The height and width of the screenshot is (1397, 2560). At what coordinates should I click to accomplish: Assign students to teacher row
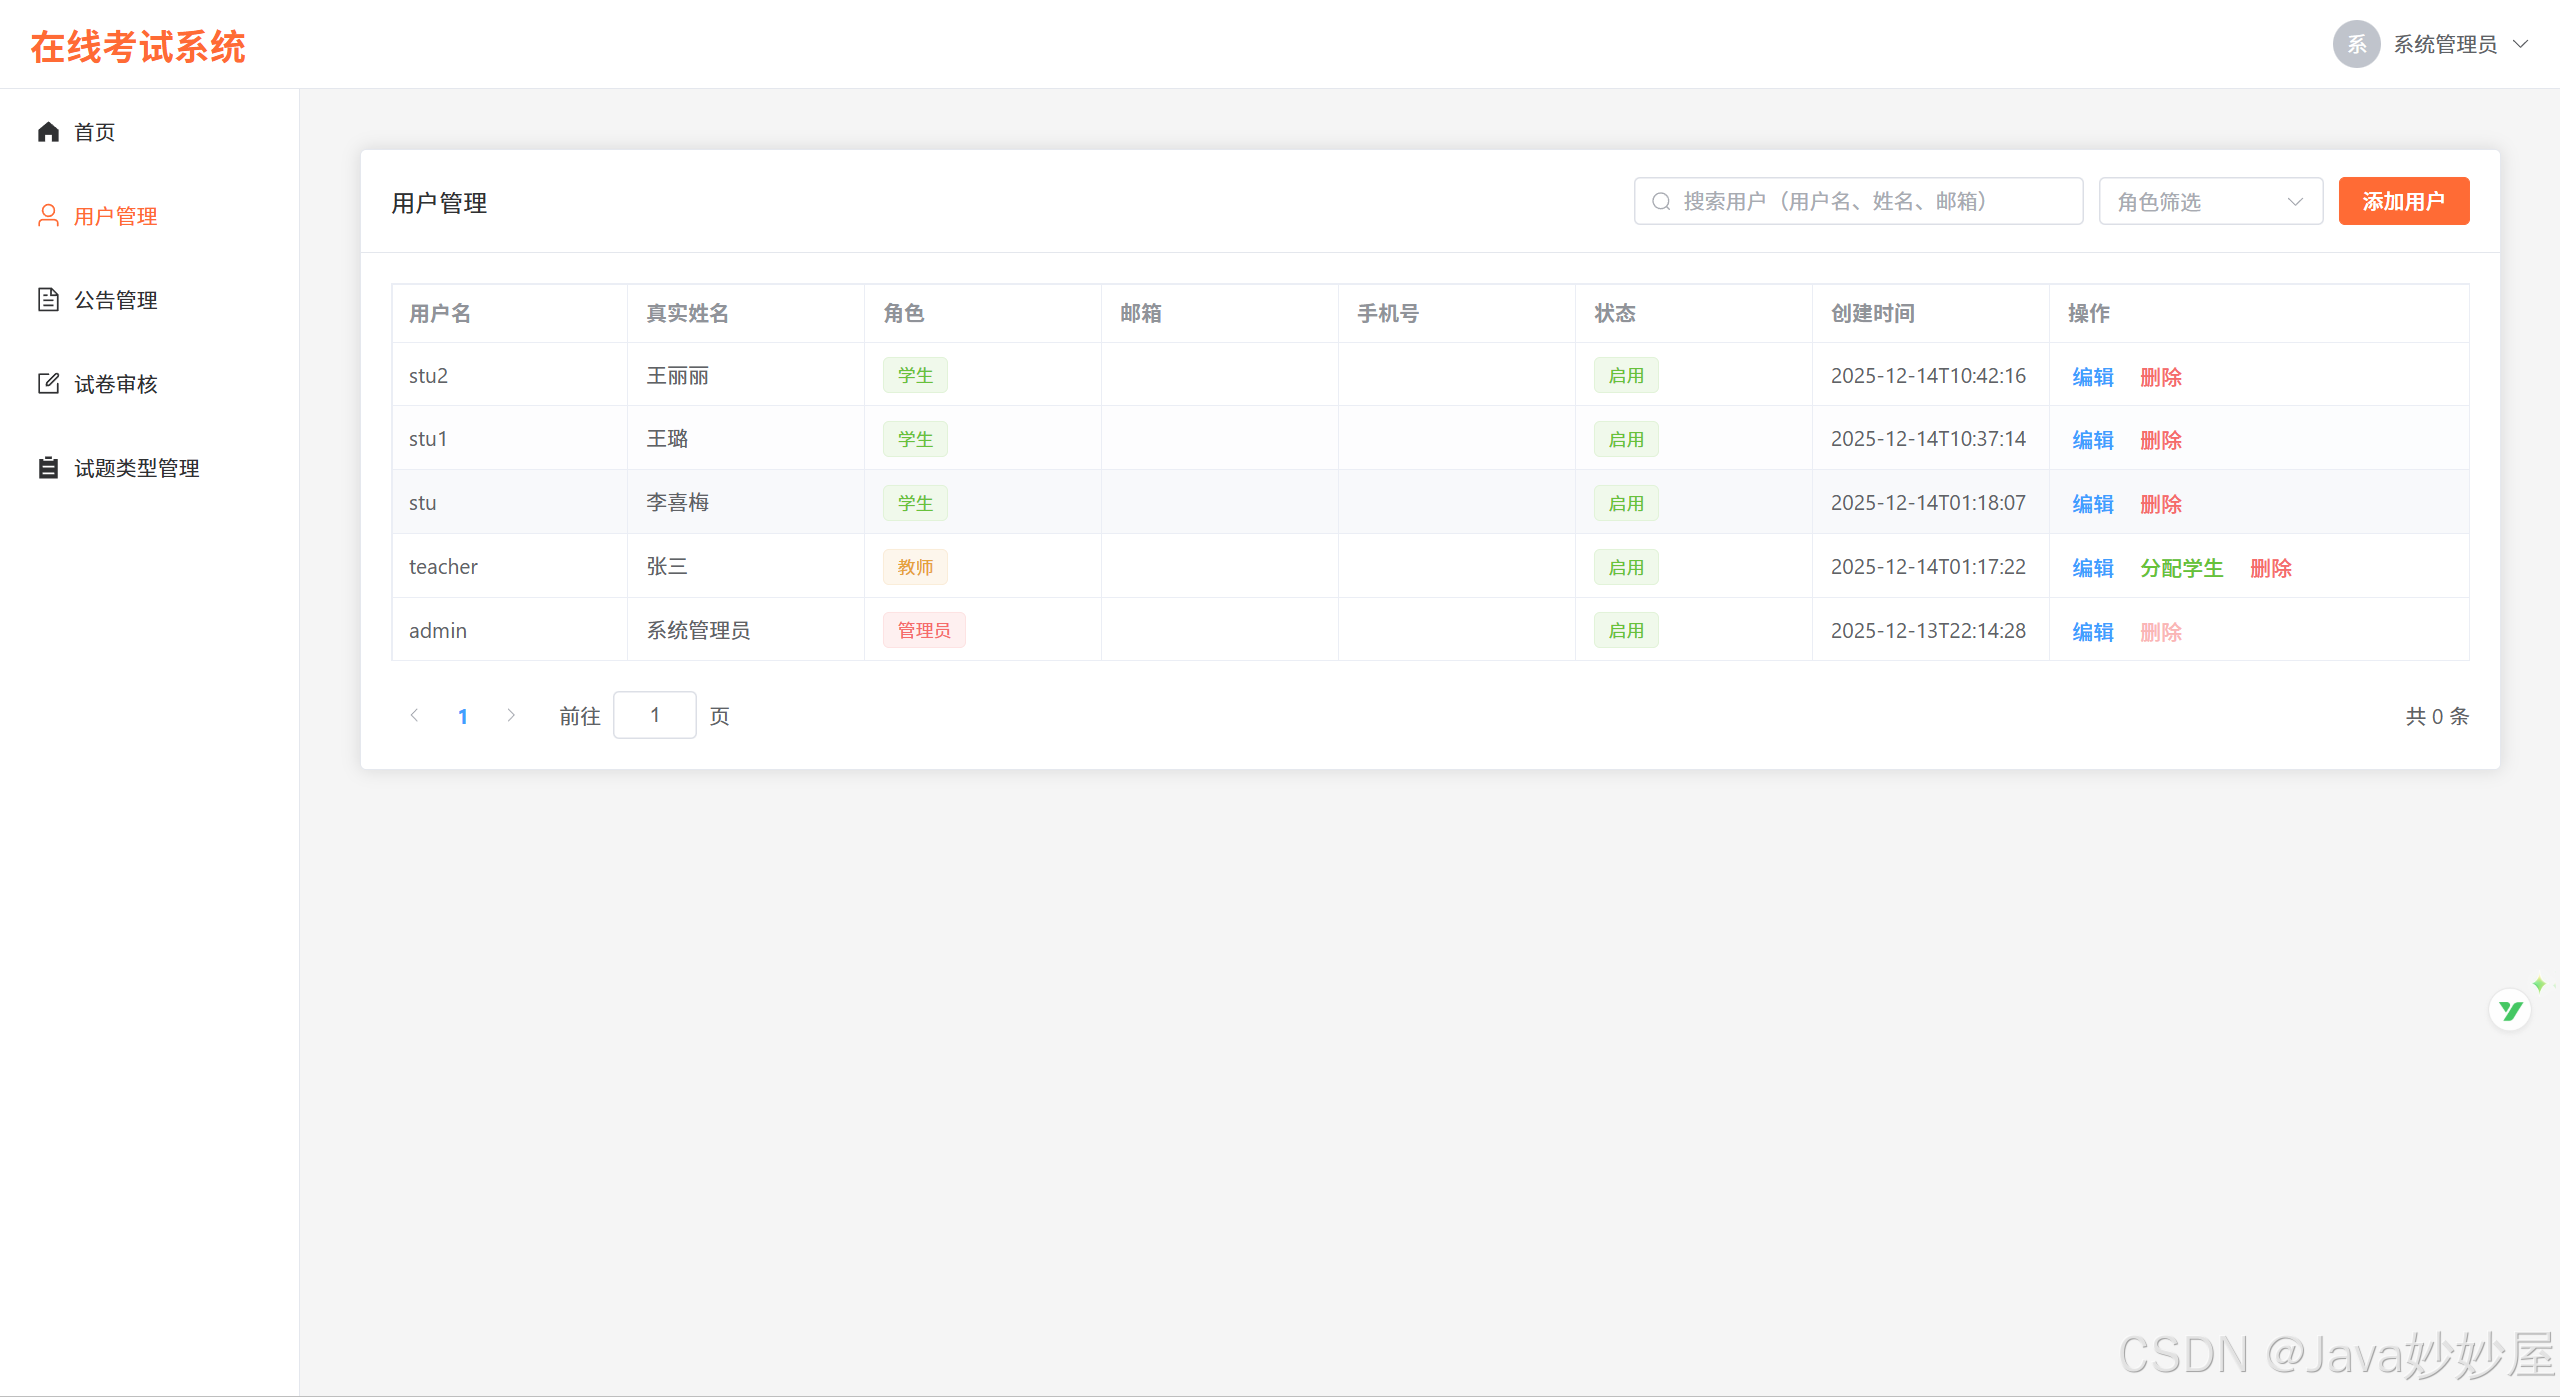[2181, 568]
